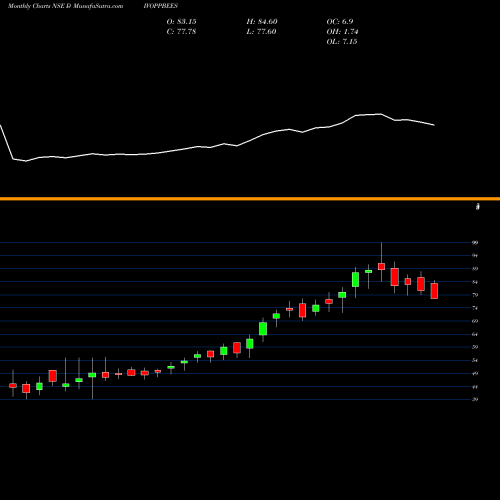Screen dimensions: 500x500
Task: Click the 44 price axis label
Action: tap(475, 387)
